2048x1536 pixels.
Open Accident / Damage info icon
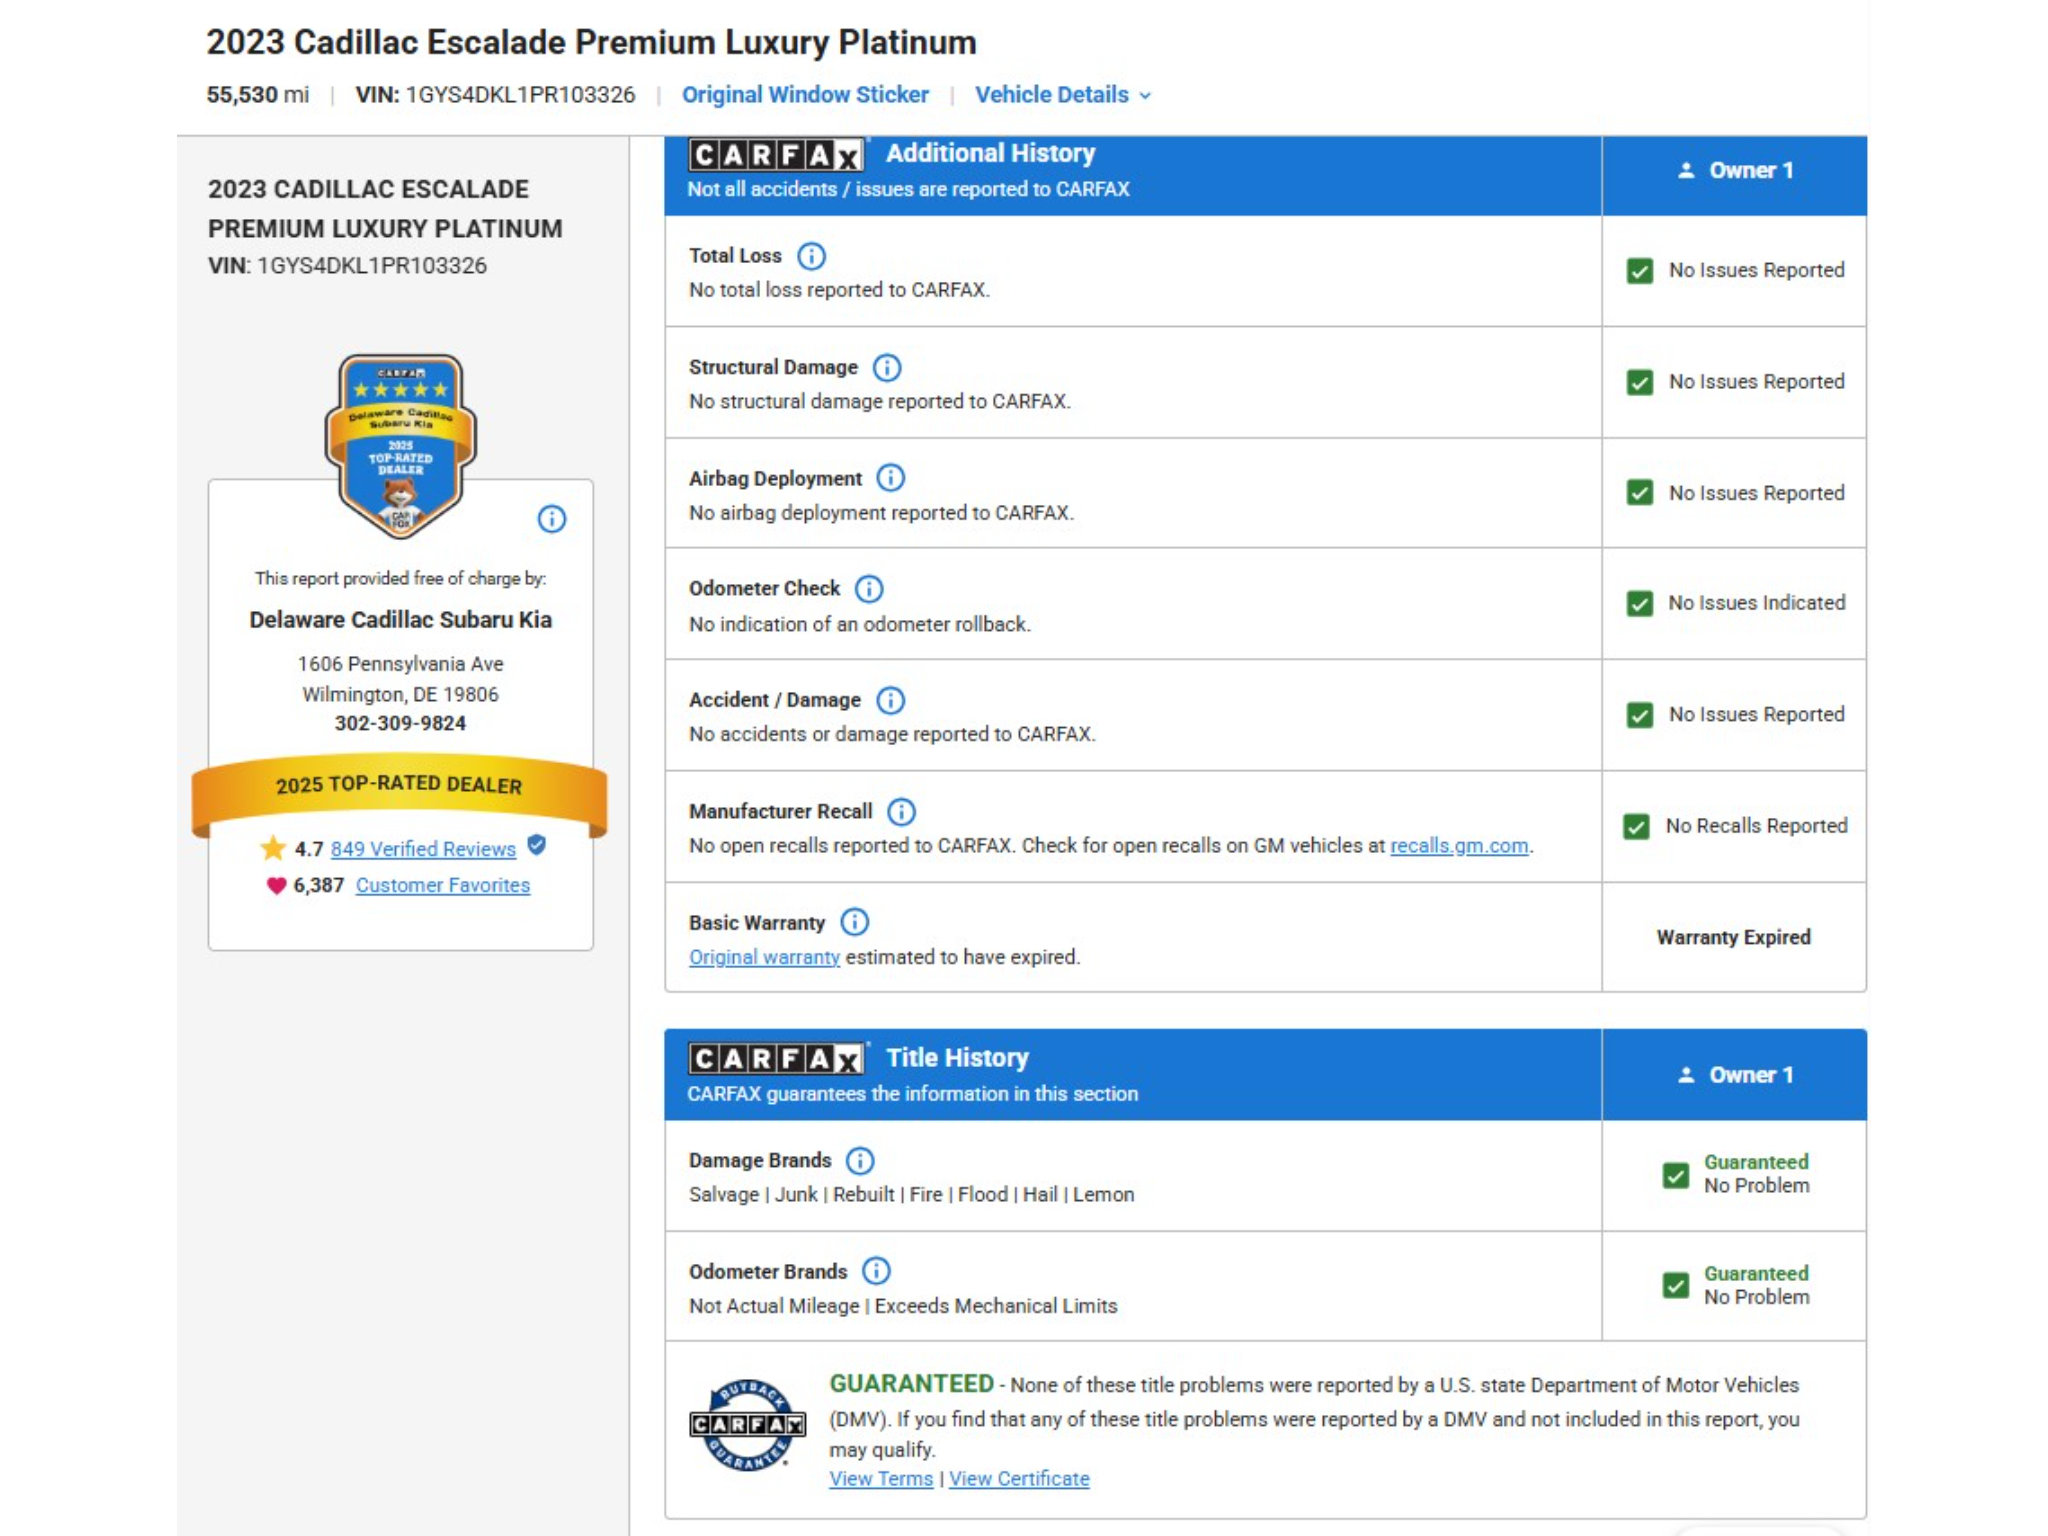[x=890, y=700]
